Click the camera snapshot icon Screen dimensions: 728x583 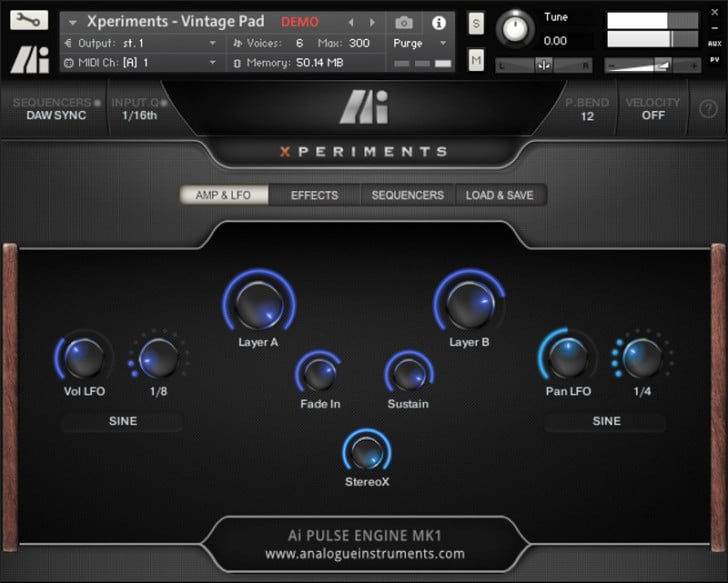(x=403, y=22)
